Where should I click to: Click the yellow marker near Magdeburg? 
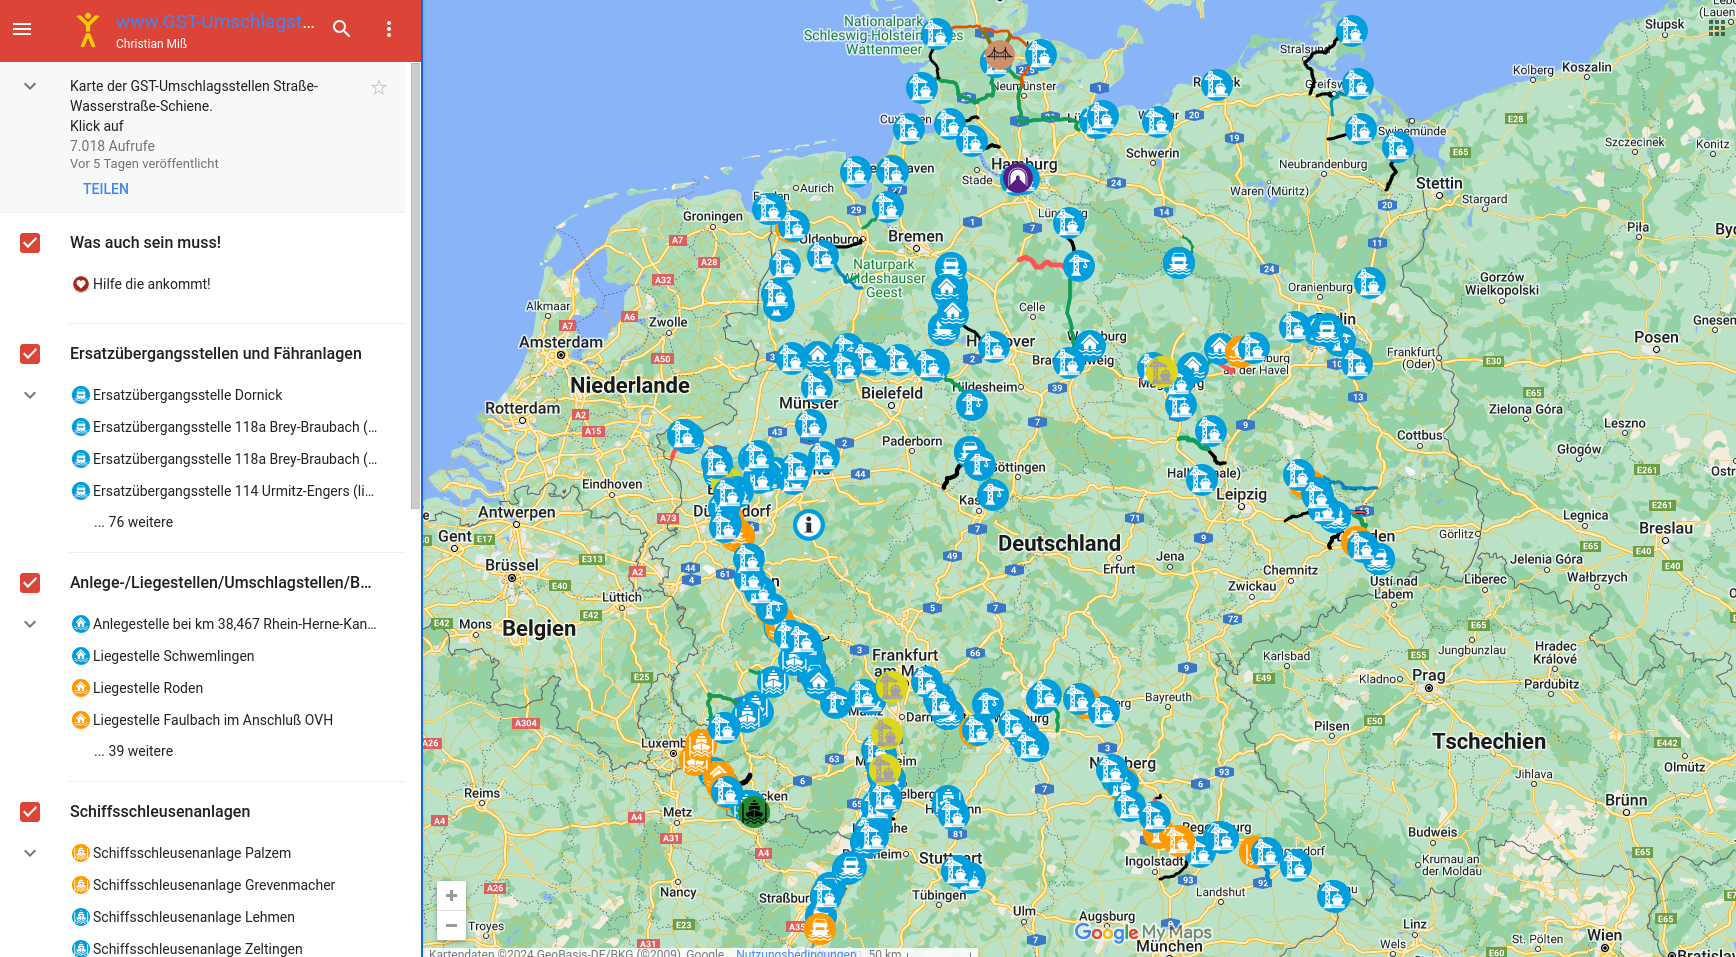pyautogui.click(x=1161, y=372)
